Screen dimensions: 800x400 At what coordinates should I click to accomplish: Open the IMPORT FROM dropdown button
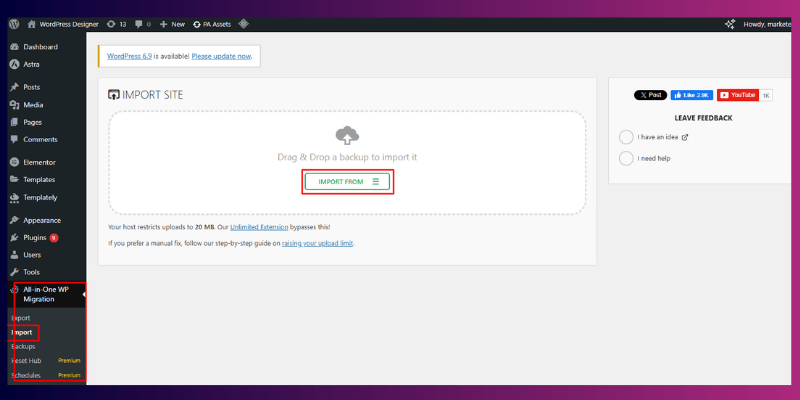tap(347, 182)
